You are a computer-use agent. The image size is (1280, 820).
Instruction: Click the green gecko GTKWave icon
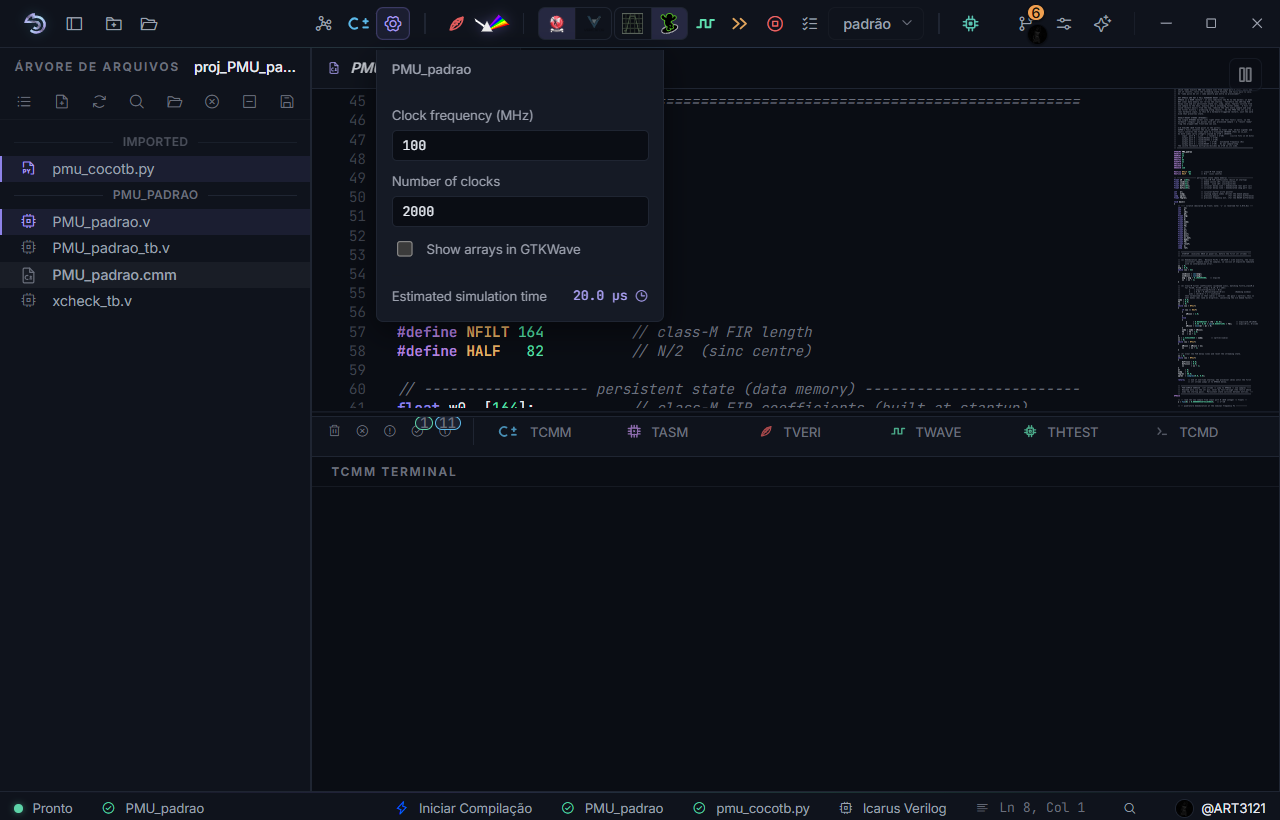[669, 23]
